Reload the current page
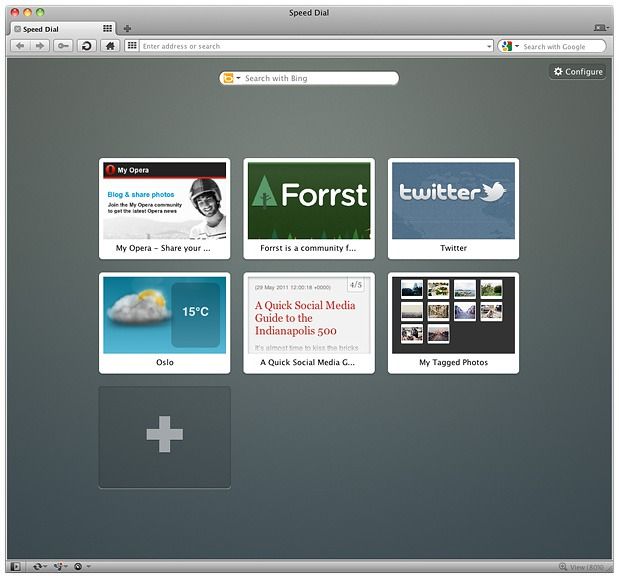619x578 pixels. [x=87, y=46]
